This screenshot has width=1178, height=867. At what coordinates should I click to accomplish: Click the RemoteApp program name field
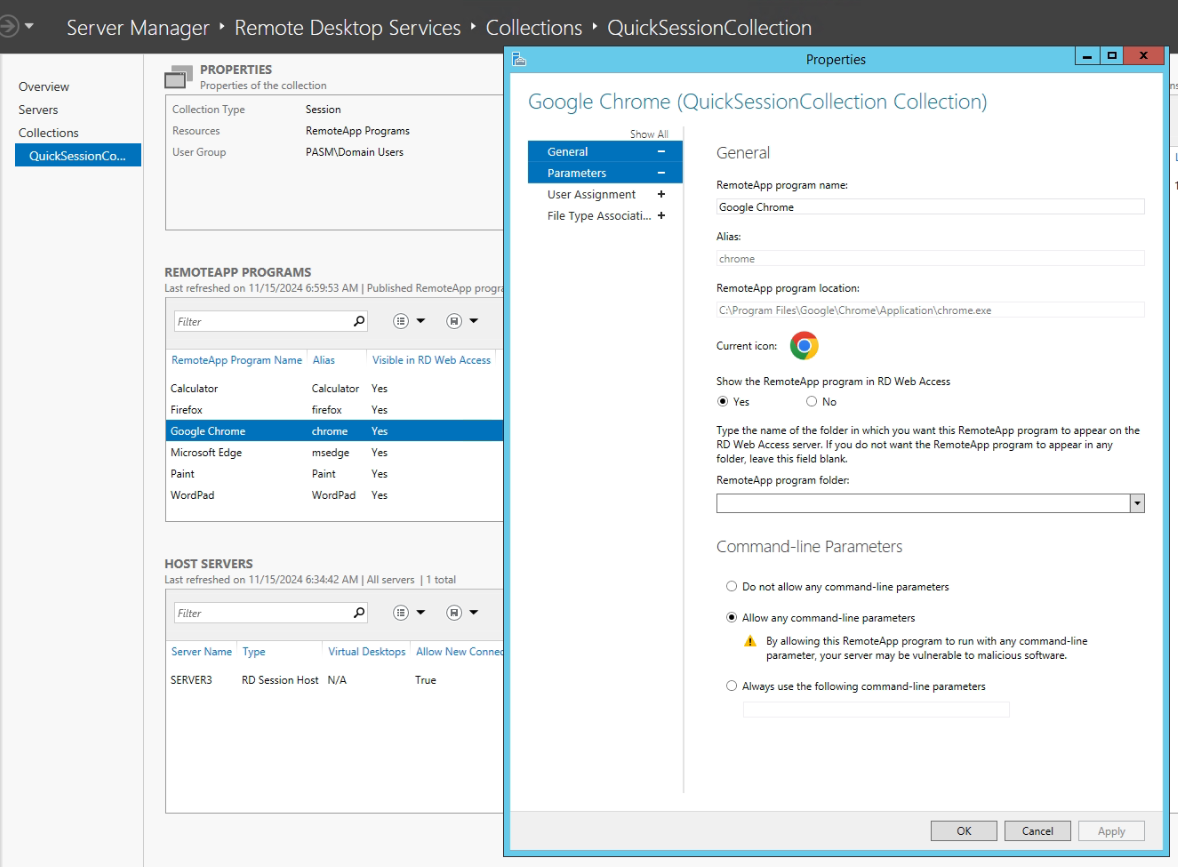pyautogui.click(x=930, y=207)
